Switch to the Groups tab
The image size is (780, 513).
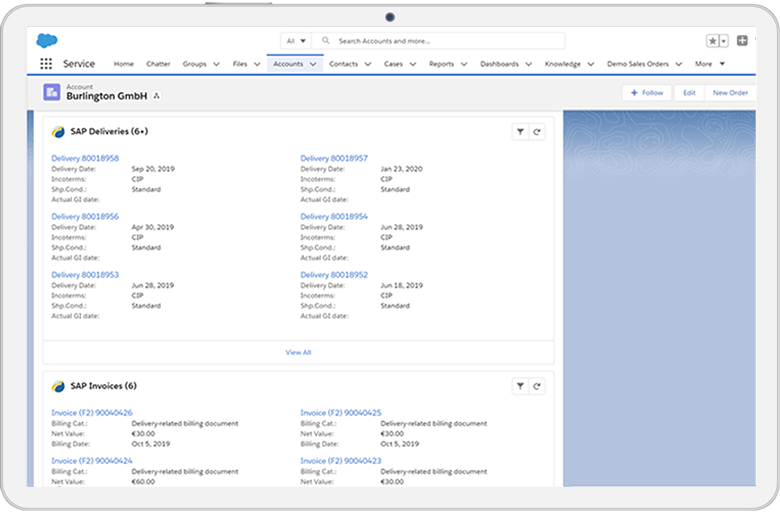195,64
